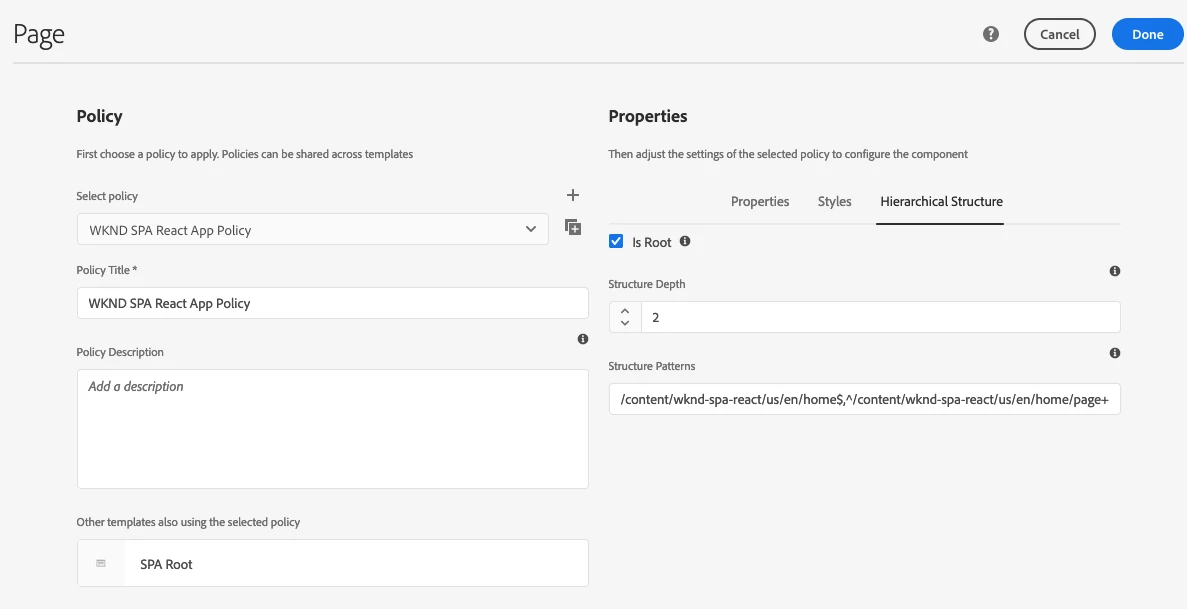Switch to the Properties tab
This screenshot has width=1187, height=609.
click(760, 201)
